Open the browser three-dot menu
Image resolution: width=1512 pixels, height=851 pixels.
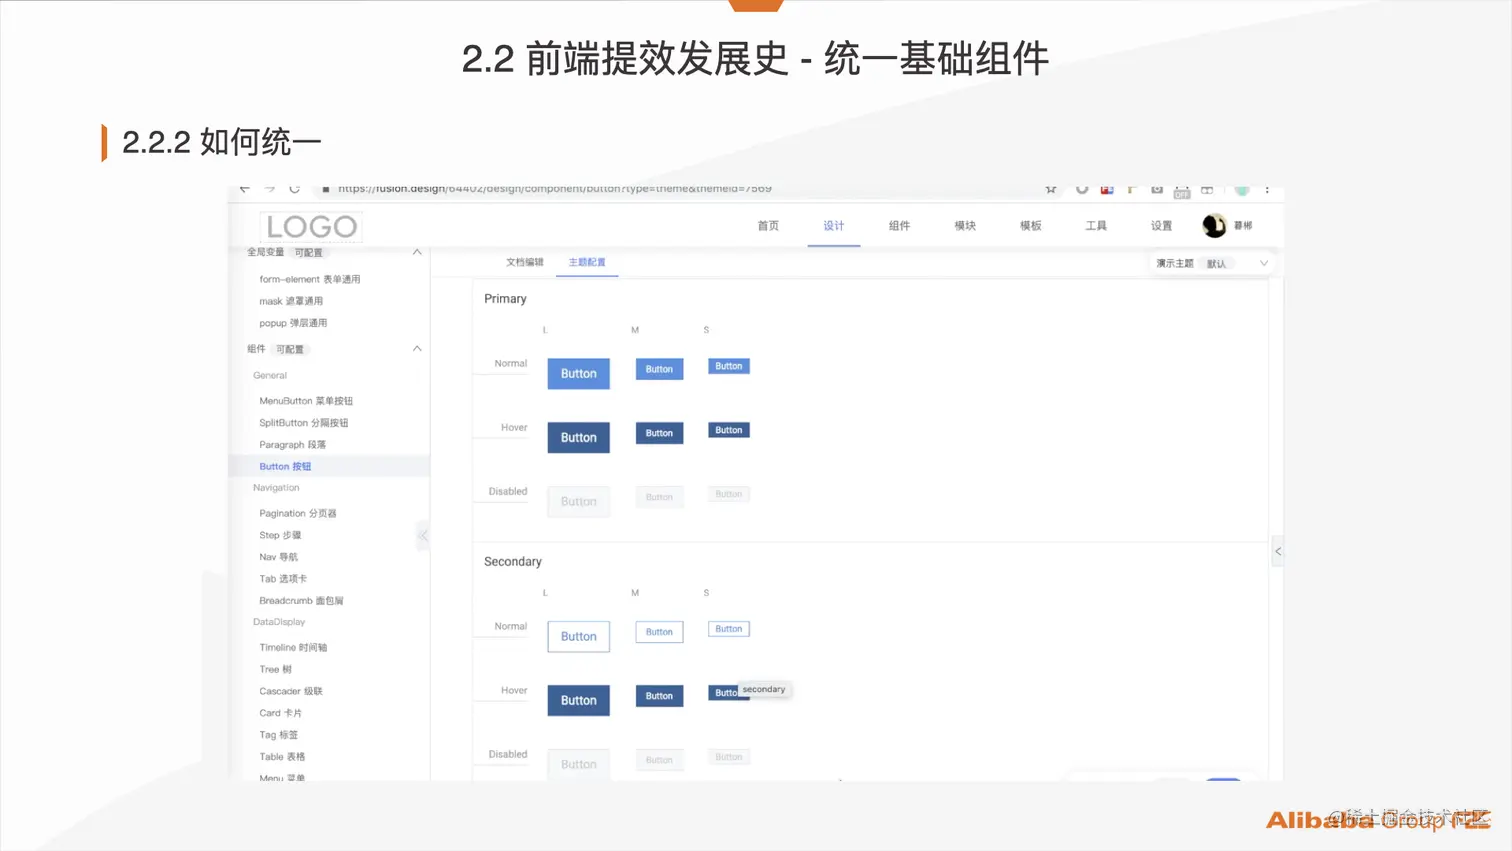1267,188
